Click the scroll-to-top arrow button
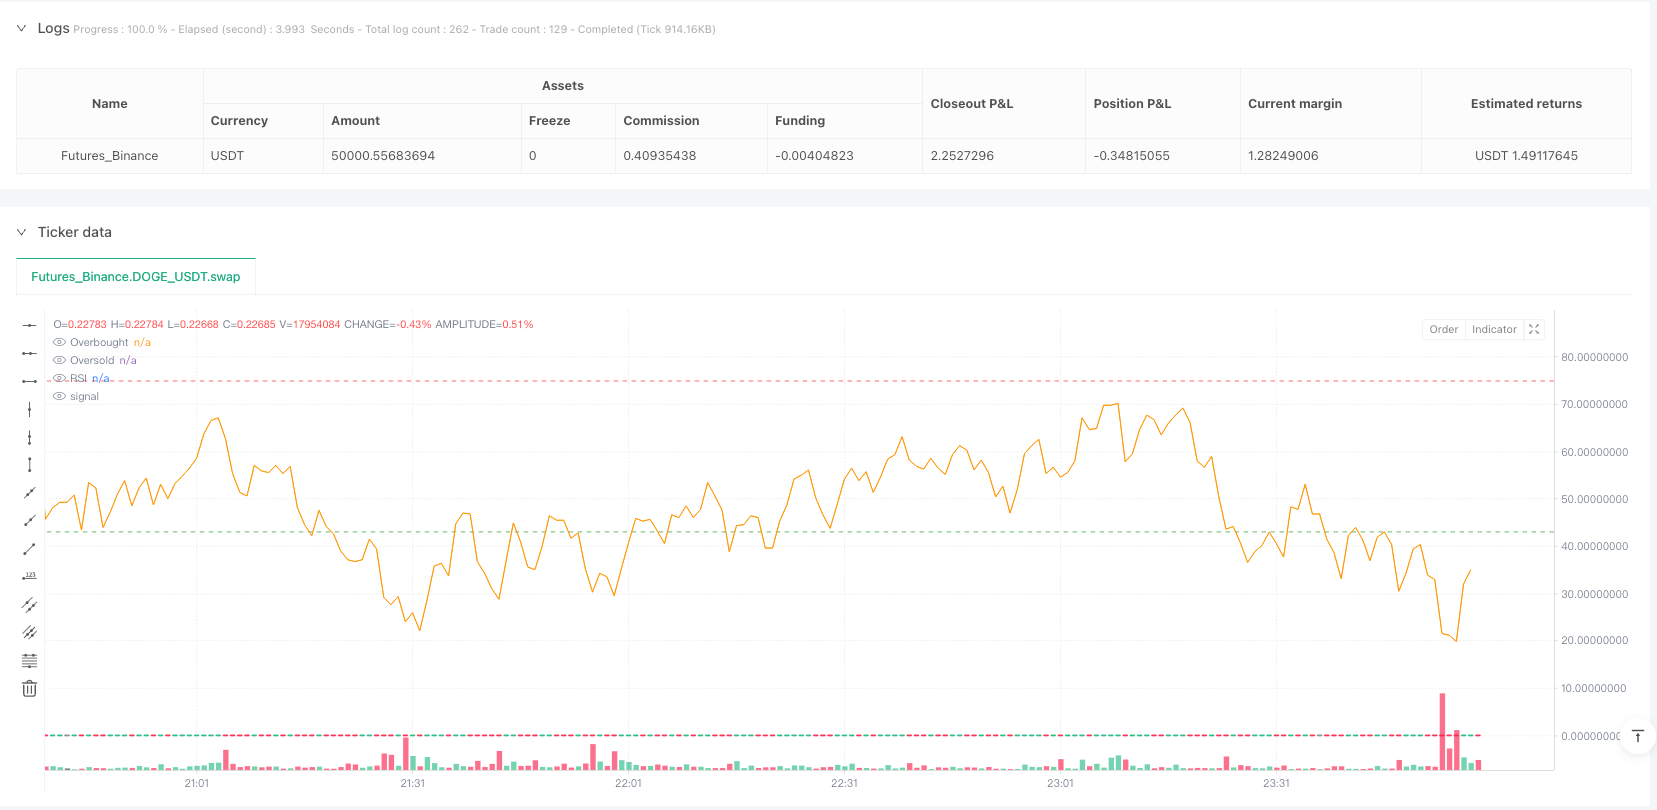1657x810 pixels. 1637,736
